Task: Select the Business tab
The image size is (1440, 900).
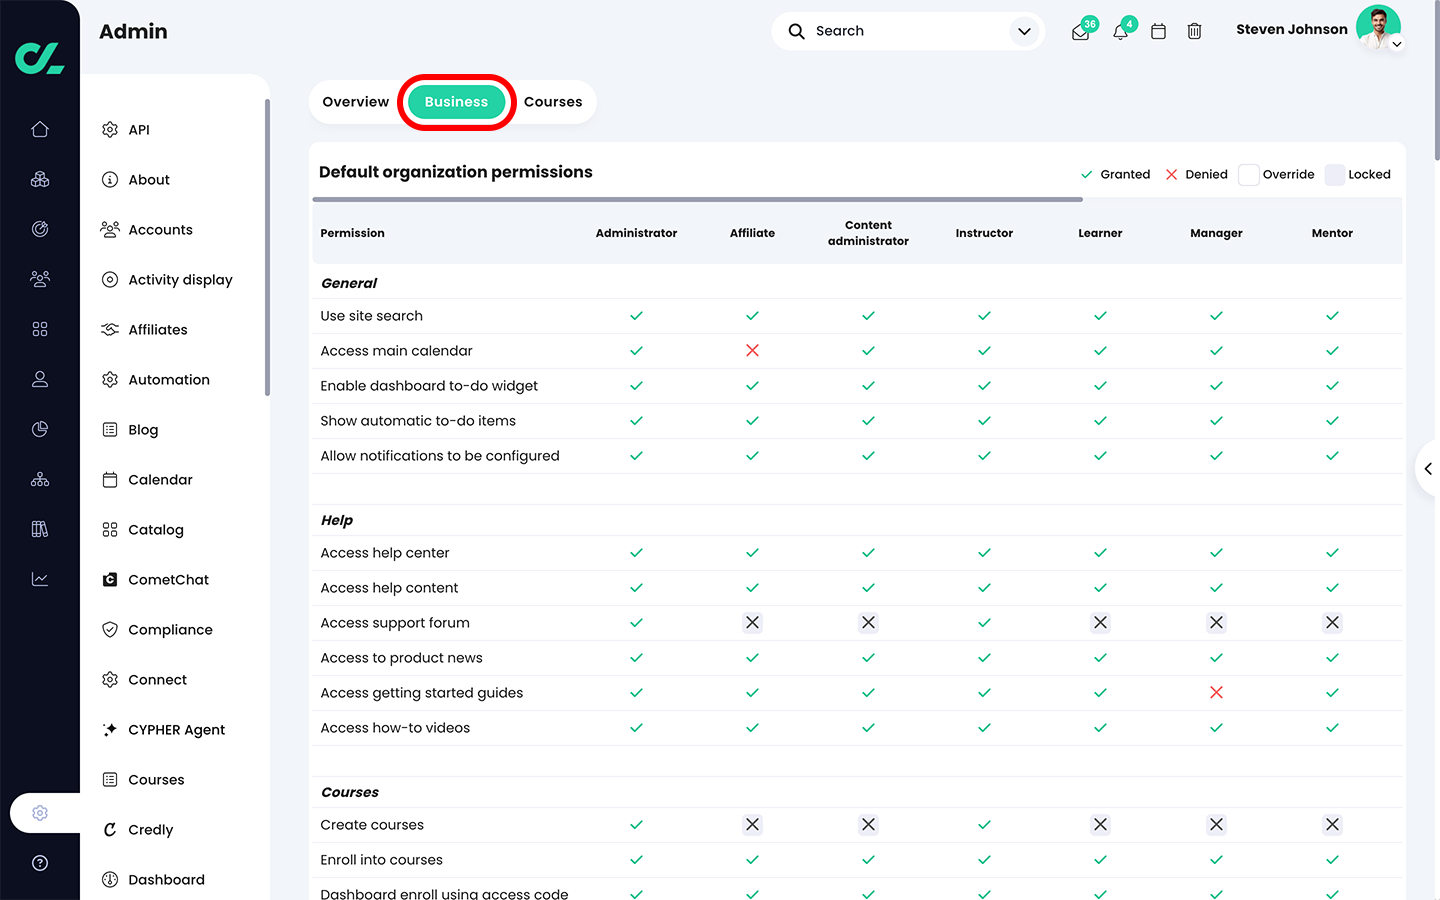Action: click(x=456, y=102)
